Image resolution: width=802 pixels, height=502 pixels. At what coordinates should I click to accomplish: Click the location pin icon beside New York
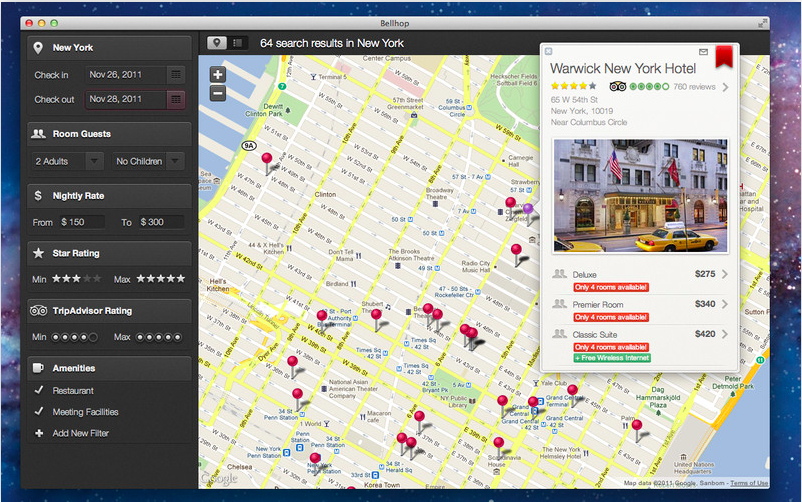(x=38, y=48)
